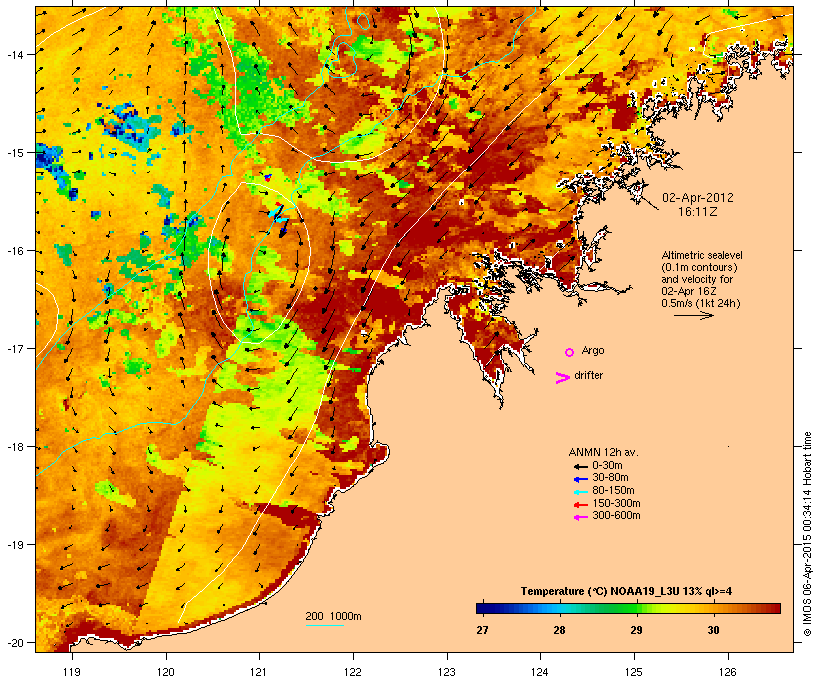This screenshot has width=820, height=680.
Task: Click the 'Altimetric sealevel' caption text
Action: pos(702,255)
